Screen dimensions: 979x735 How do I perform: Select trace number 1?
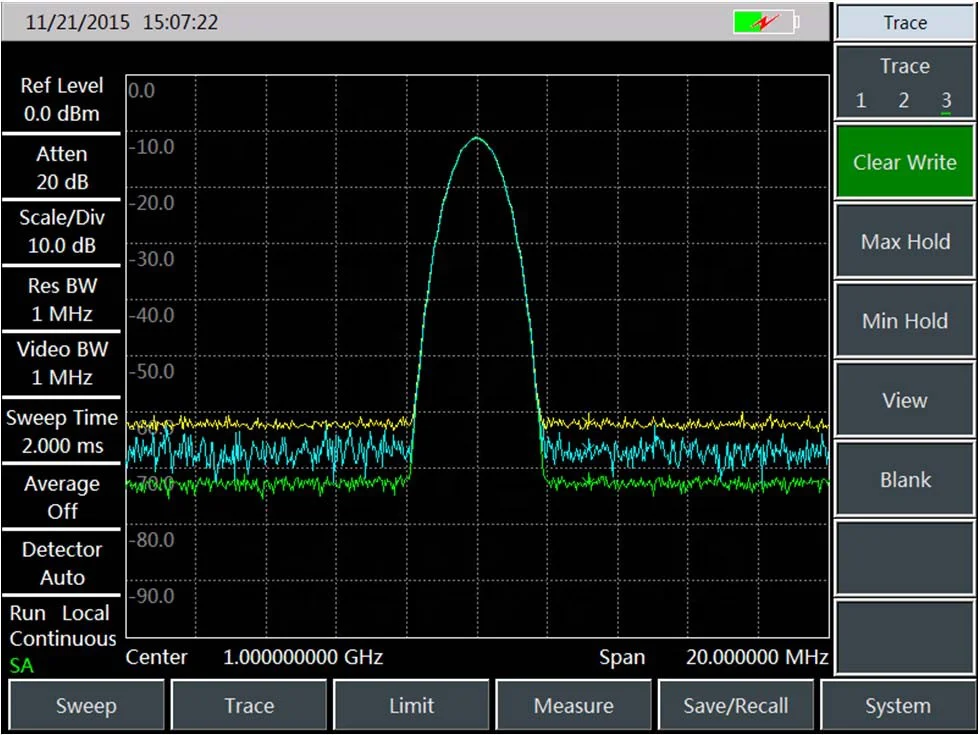point(861,100)
